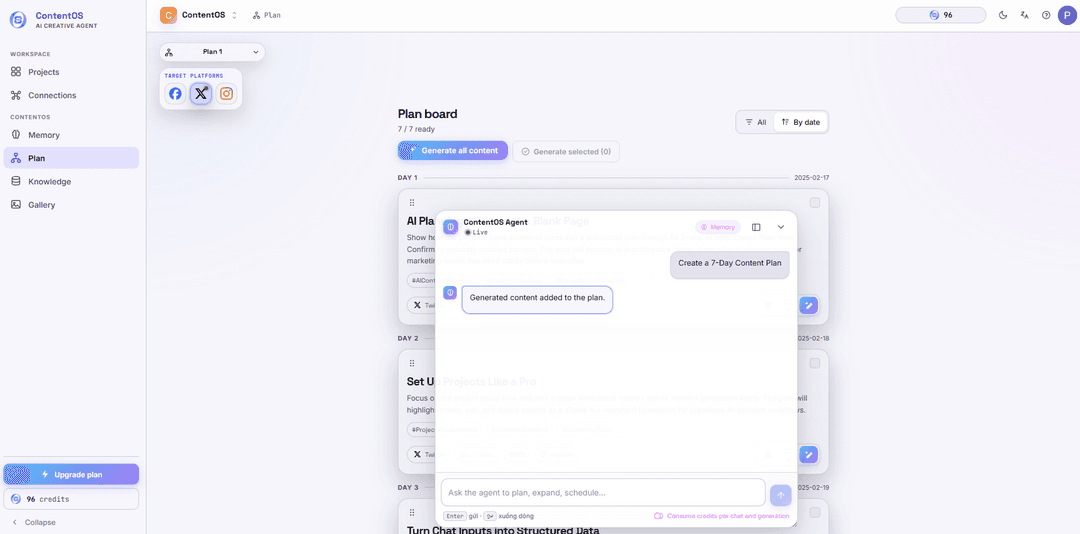Collapse the sidebar

coord(34,522)
